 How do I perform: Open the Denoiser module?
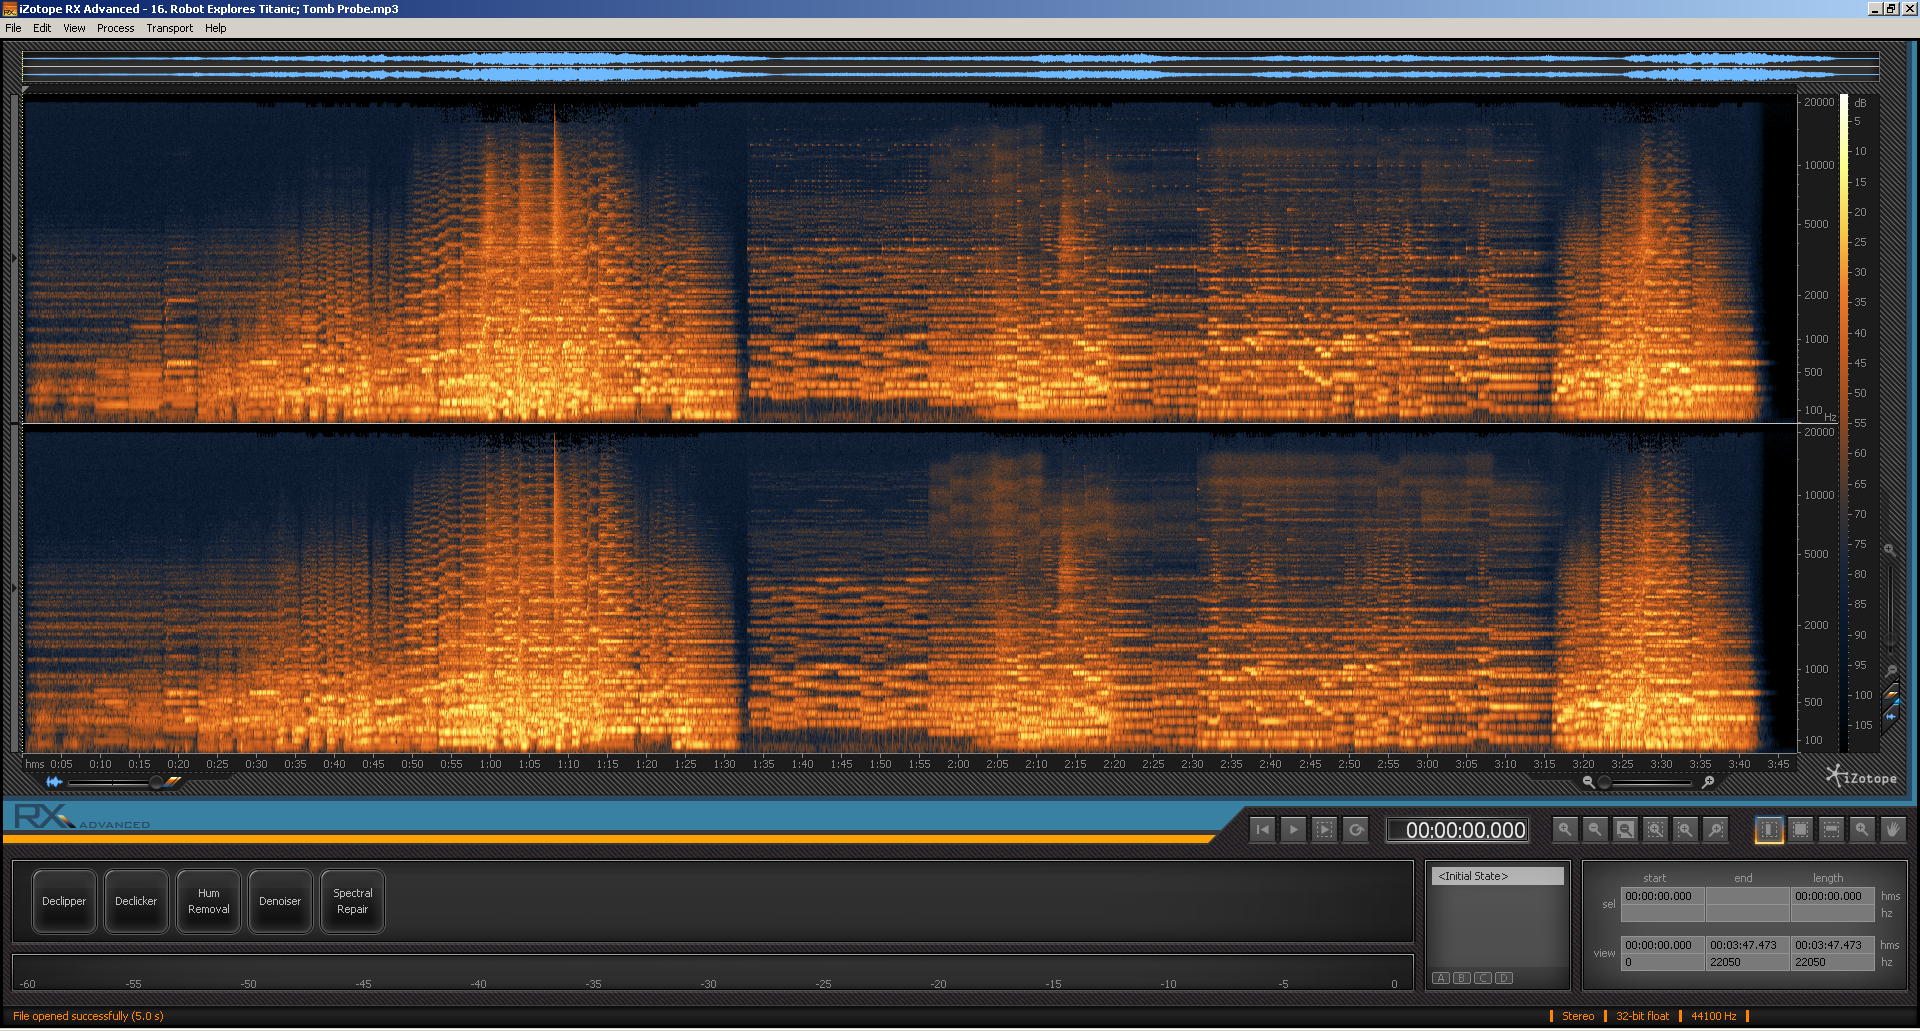pos(280,901)
